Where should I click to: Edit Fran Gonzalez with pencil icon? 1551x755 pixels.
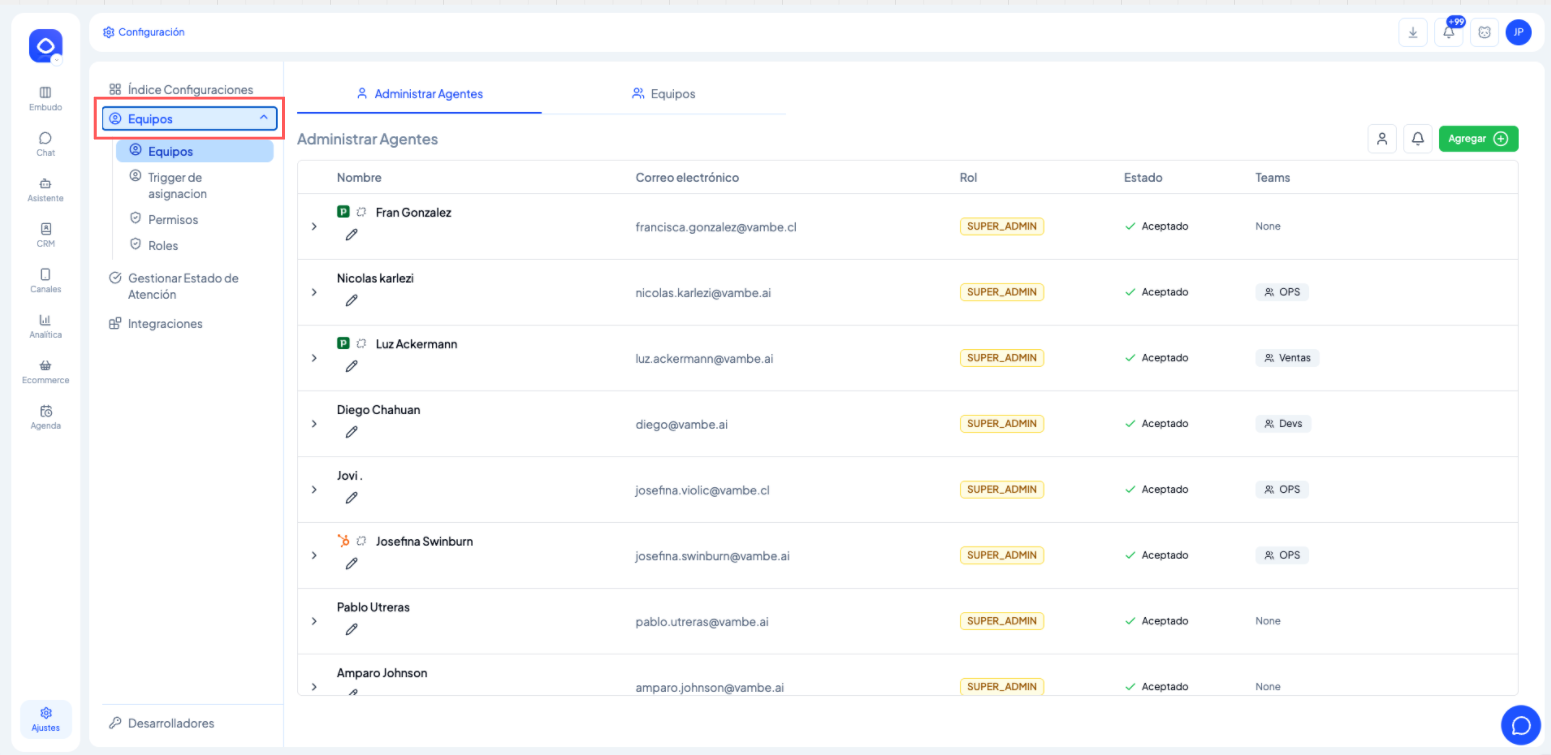pyautogui.click(x=351, y=235)
